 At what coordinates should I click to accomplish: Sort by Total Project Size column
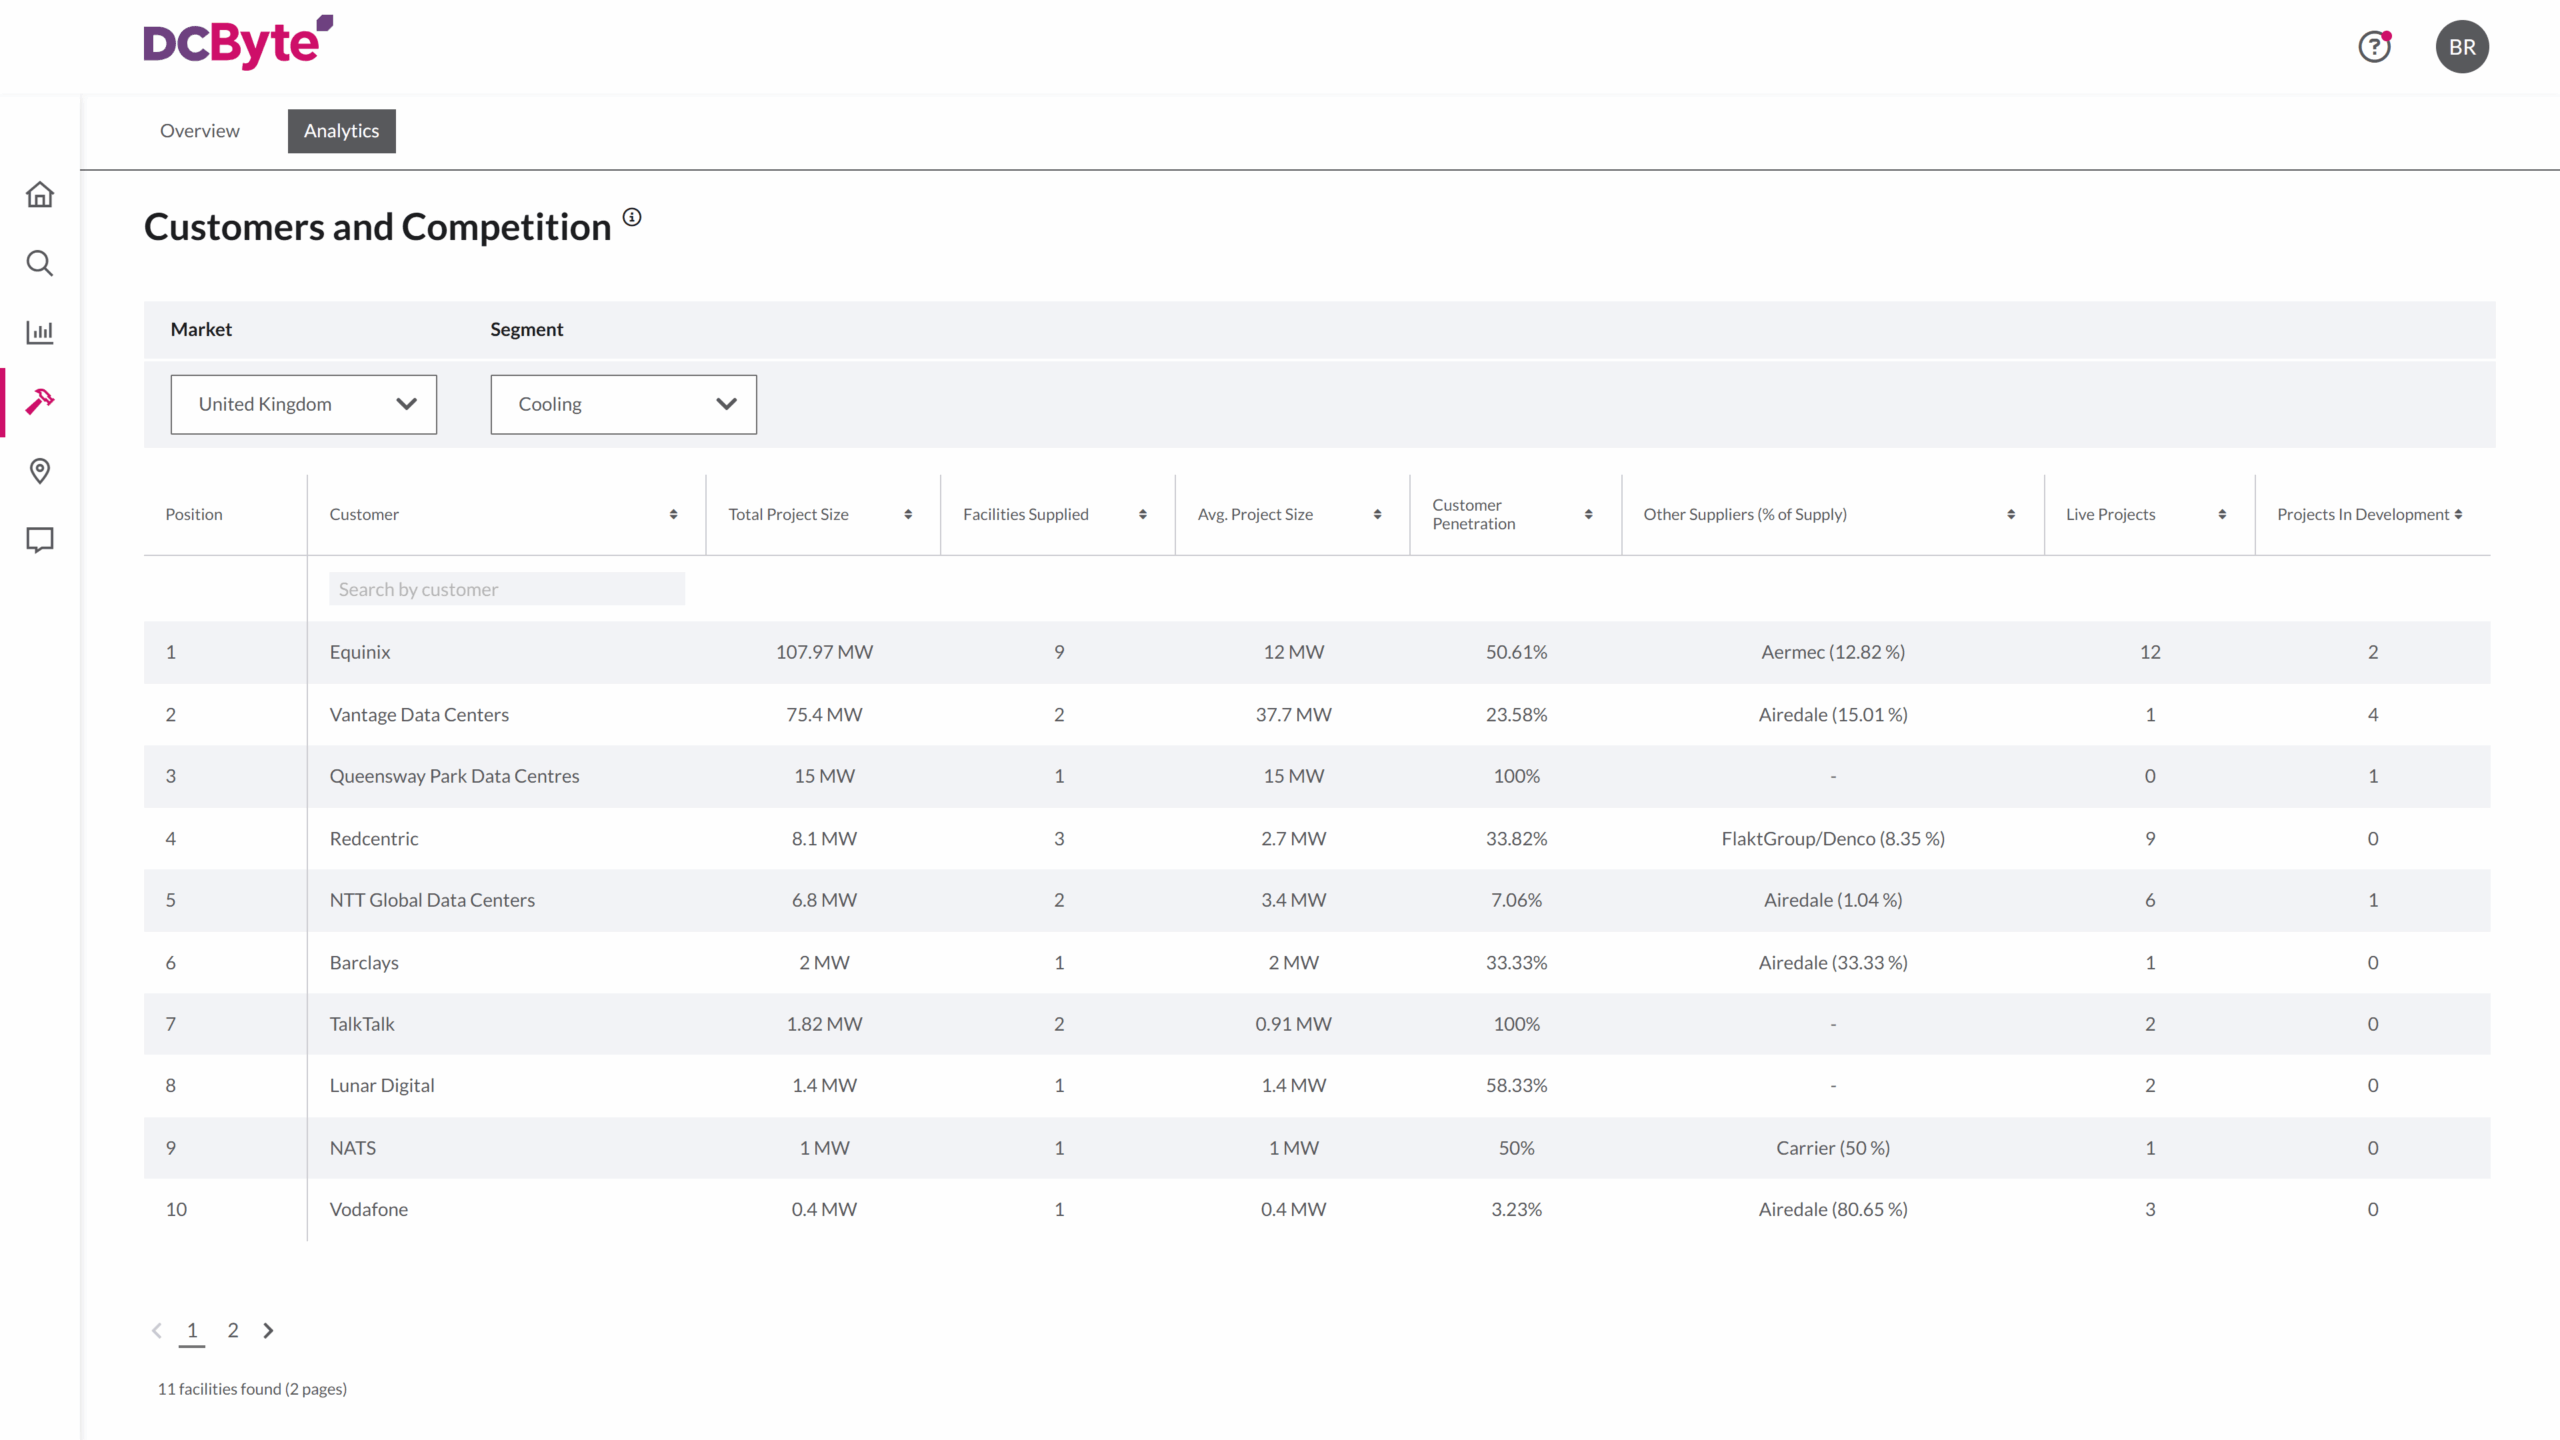[x=908, y=514]
